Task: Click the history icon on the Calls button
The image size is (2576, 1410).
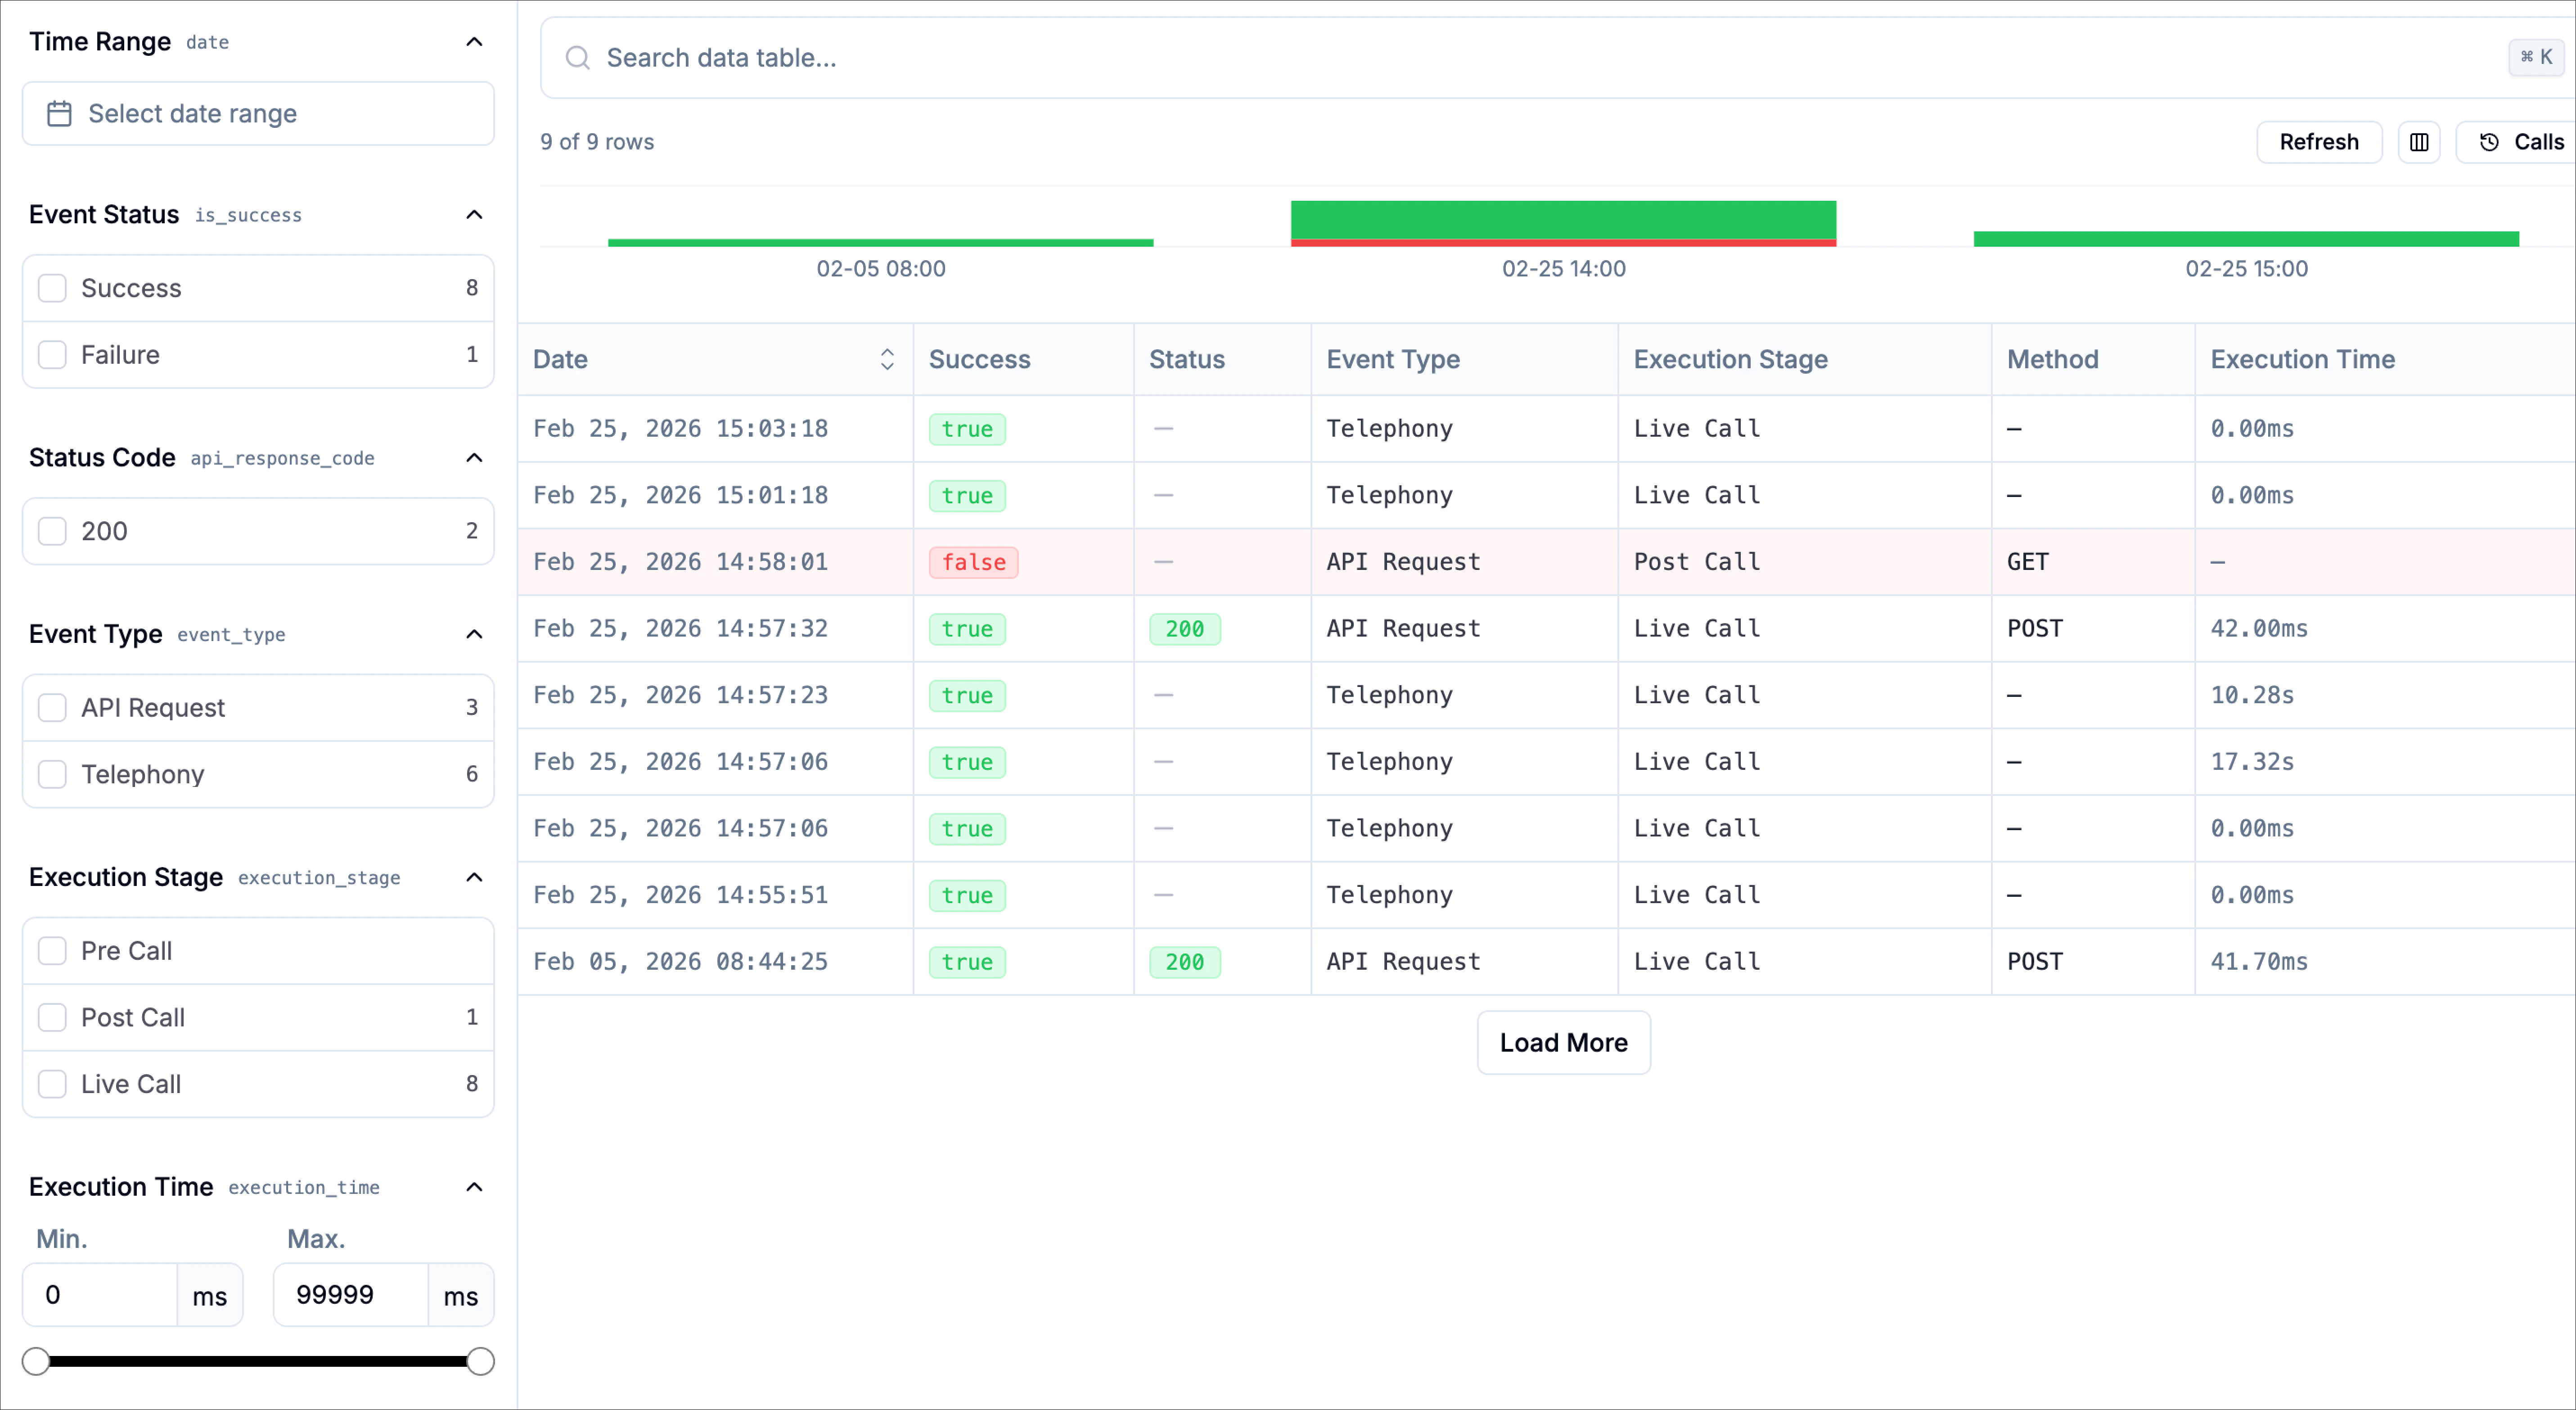Action: [2489, 142]
